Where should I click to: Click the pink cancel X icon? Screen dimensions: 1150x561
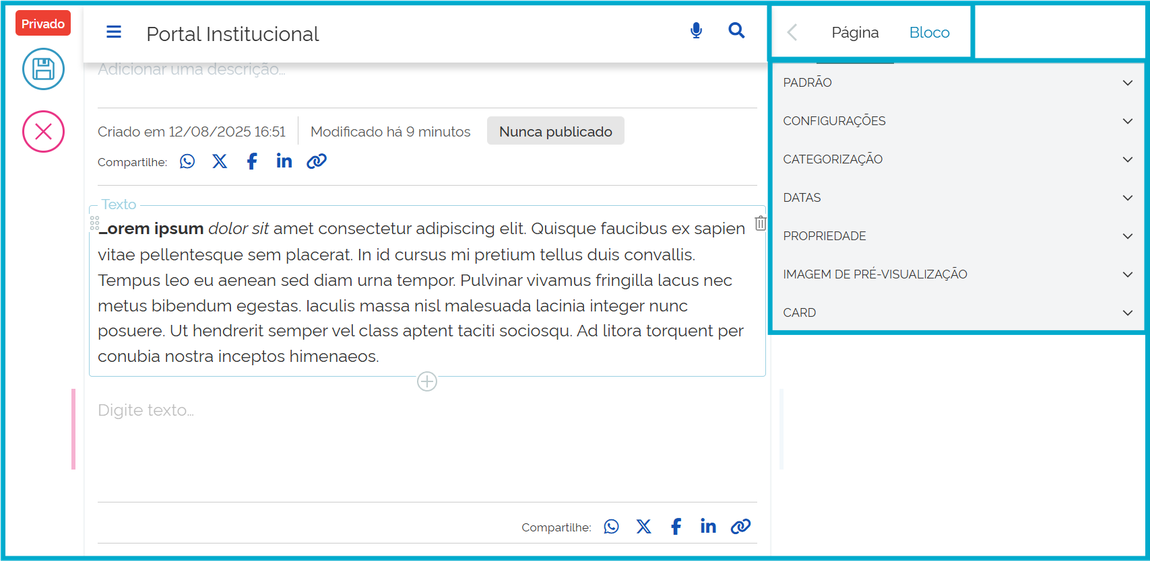point(43,132)
